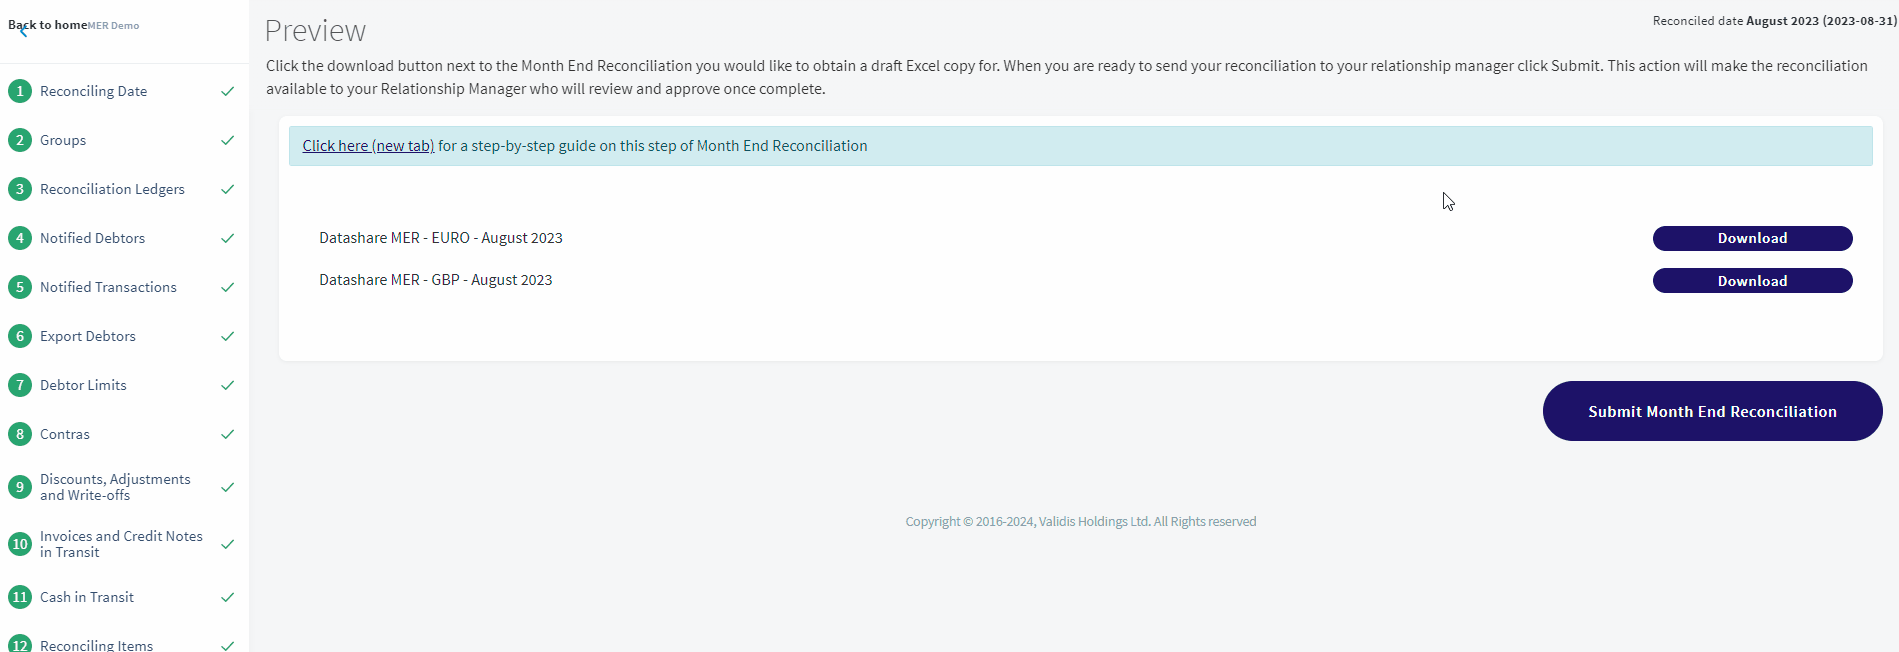Click the MER Demo label

113,26
